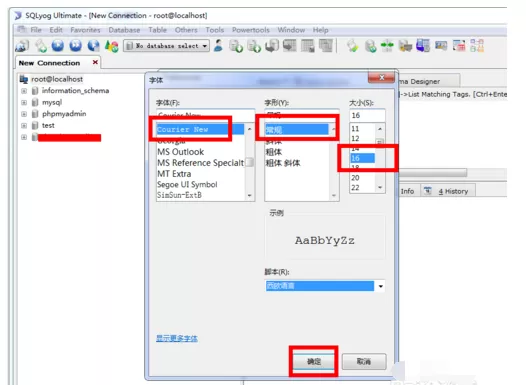Open a new query editor via toolbar icon

41,46
